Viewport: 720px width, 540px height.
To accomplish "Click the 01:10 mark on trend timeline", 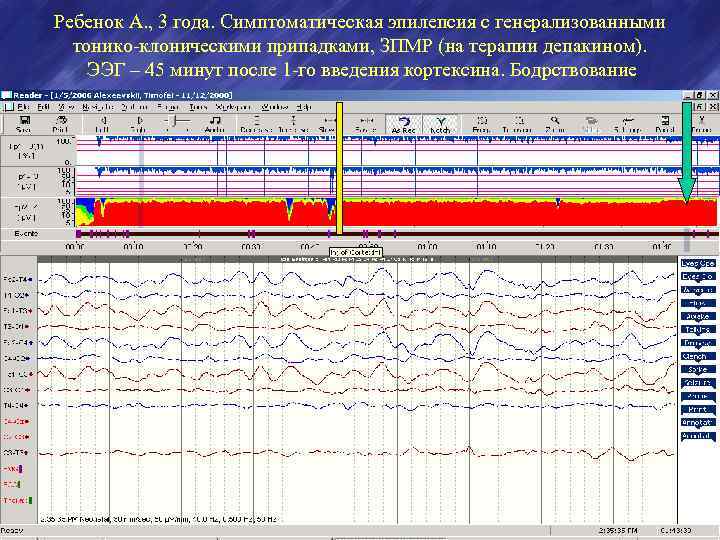I will pos(486,247).
